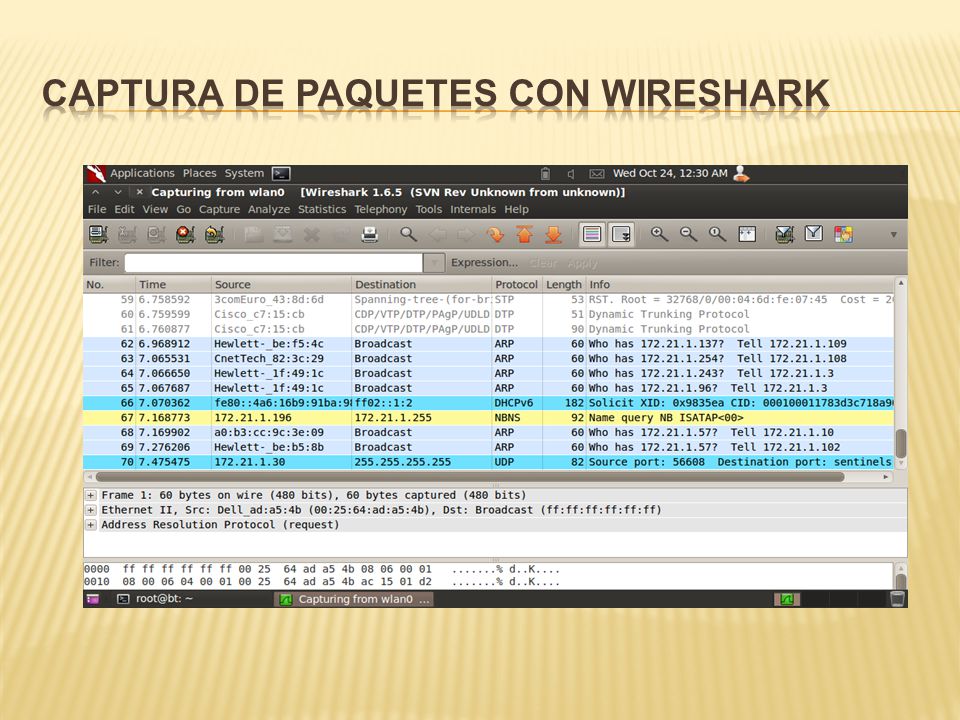The width and height of the screenshot is (960, 720).
Task: Sort packets by the Source column
Action: 281,285
